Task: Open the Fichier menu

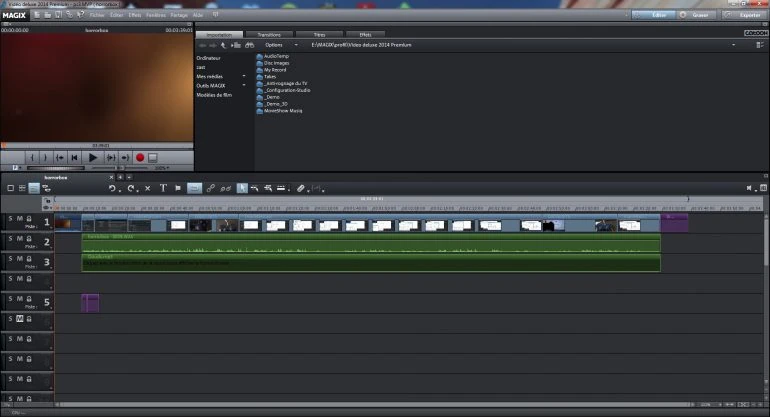Action: pyautogui.click(x=96, y=16)
